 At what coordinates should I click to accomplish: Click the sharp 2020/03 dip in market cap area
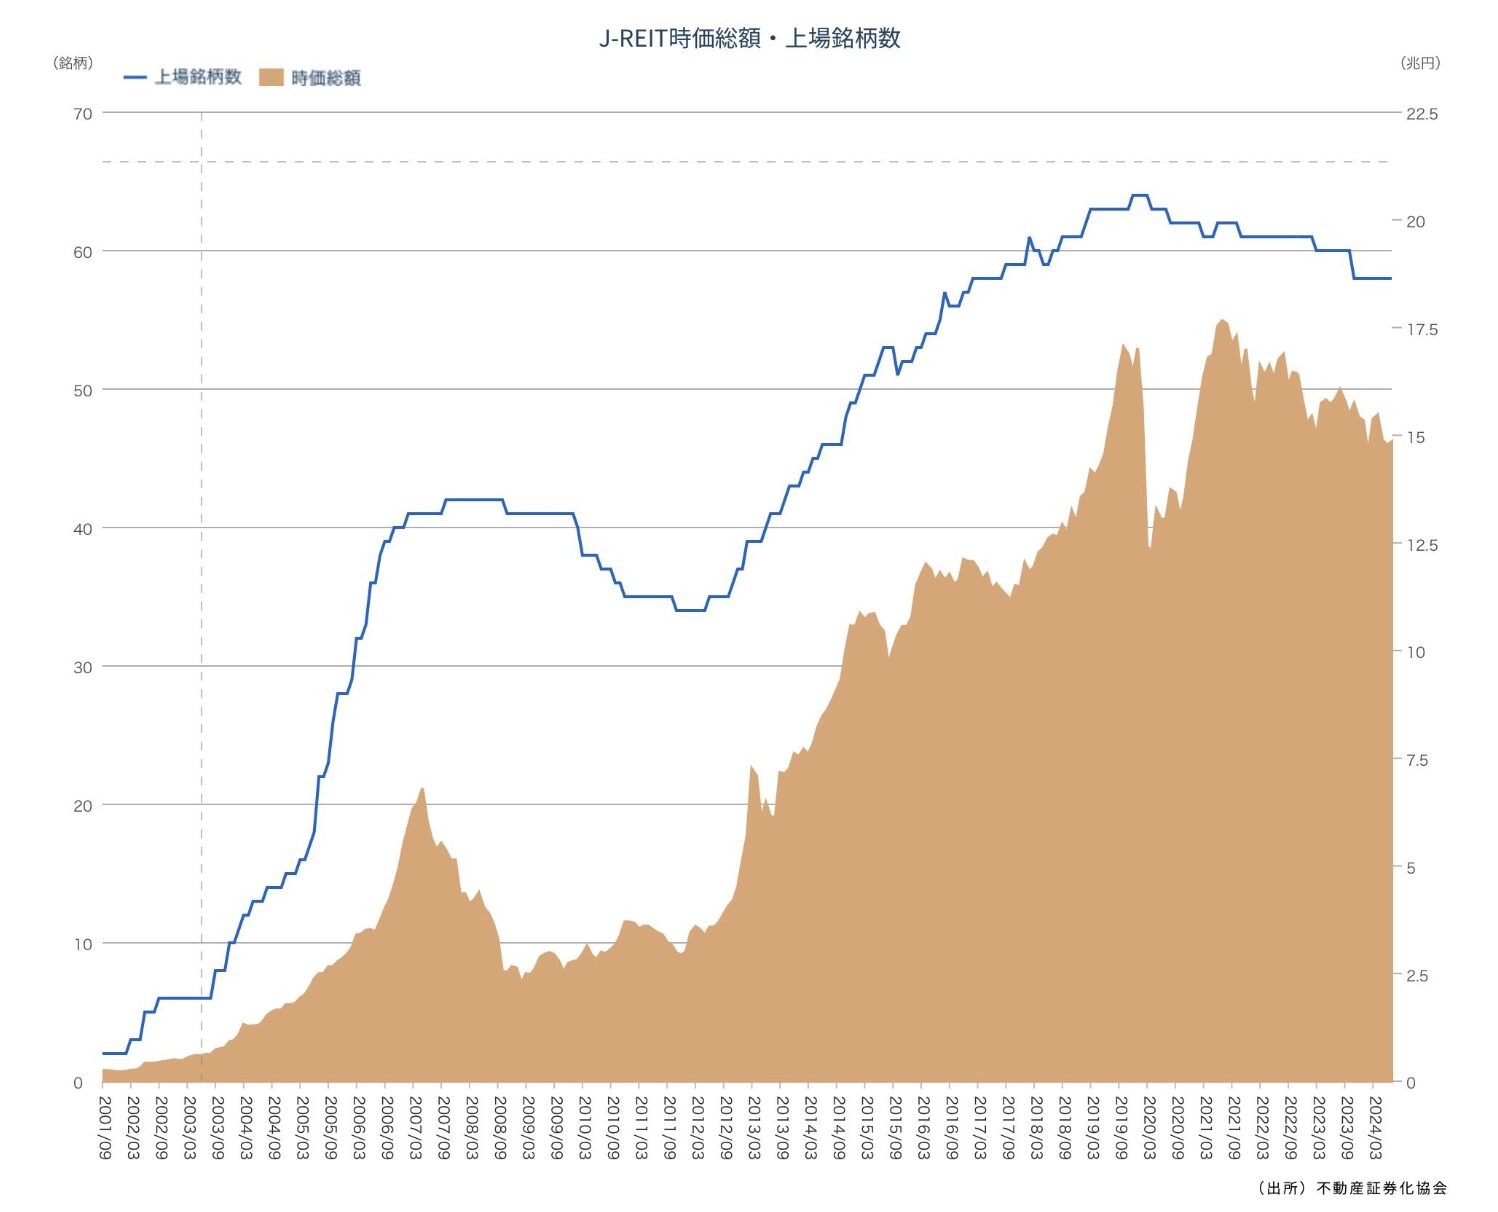1150,546
